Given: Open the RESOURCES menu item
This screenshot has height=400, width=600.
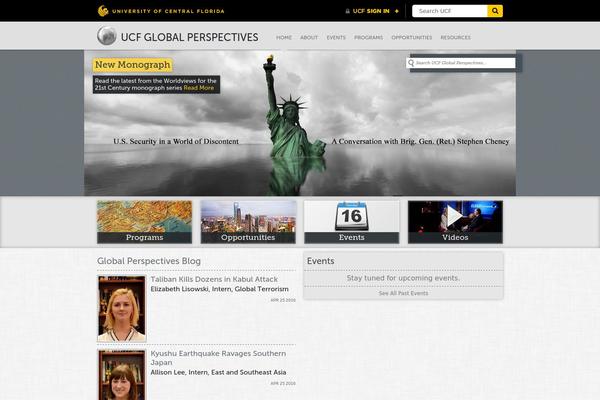Looking at the screenshot, I should [455, 38].
